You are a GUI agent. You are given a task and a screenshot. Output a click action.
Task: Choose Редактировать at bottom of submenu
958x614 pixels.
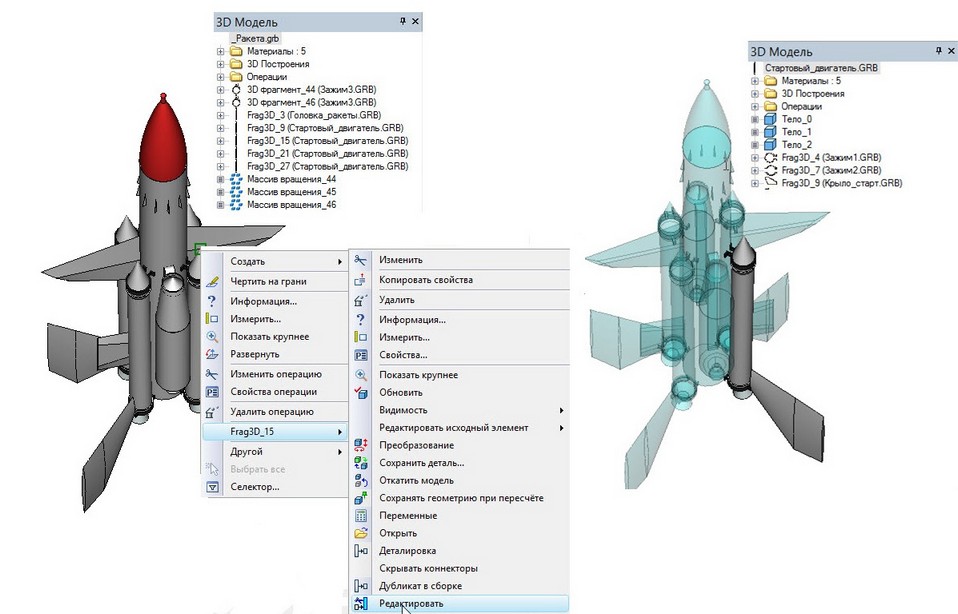(x=410, y=604)
